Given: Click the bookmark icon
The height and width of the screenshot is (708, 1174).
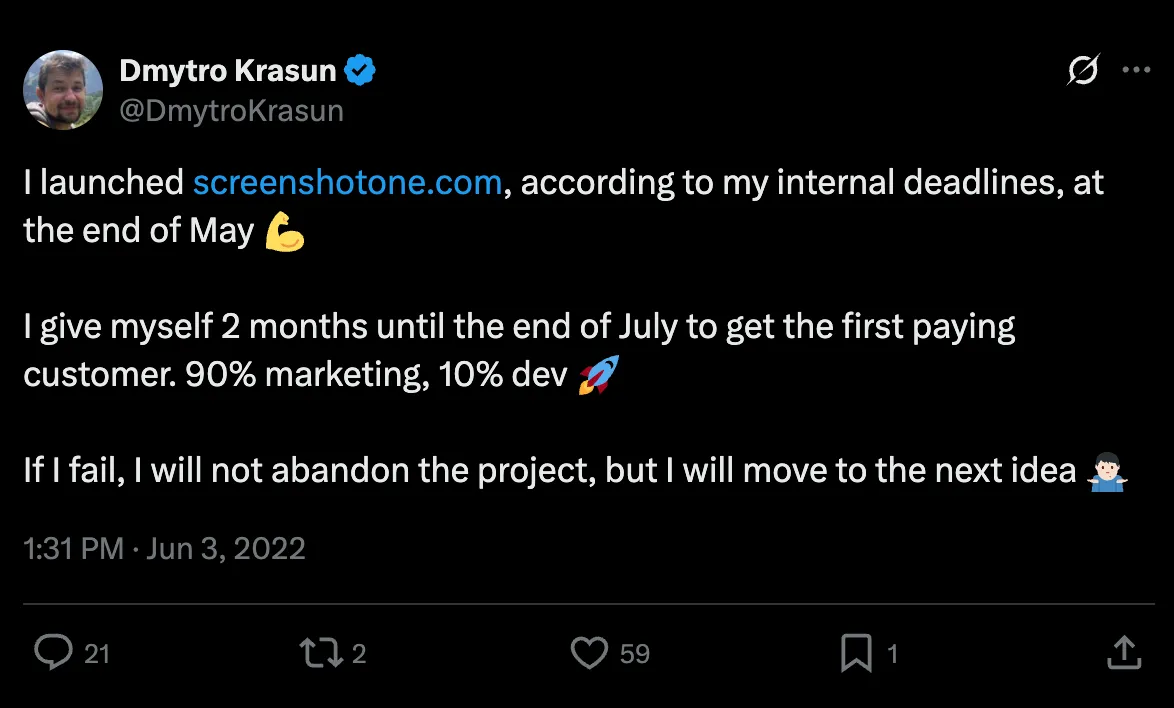Looking at the screenshot, I should [856, 652].
